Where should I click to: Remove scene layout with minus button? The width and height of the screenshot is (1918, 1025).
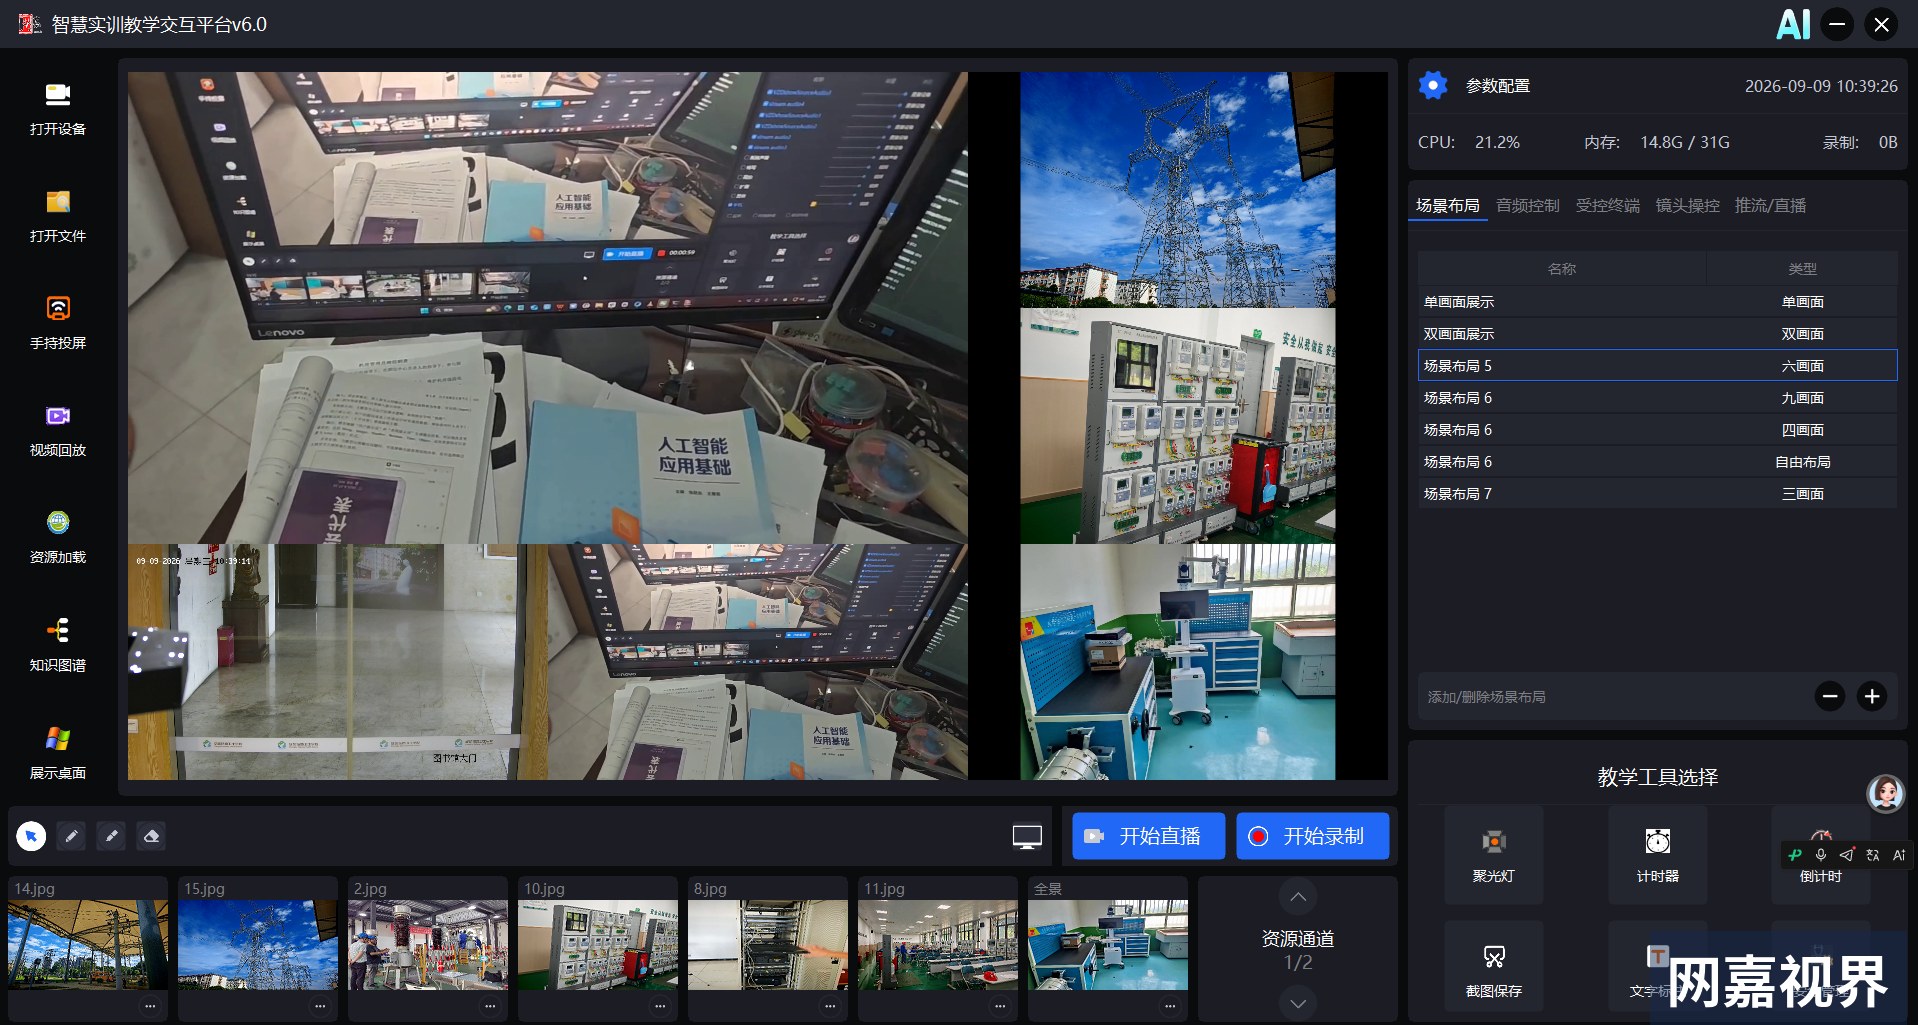1830,696
